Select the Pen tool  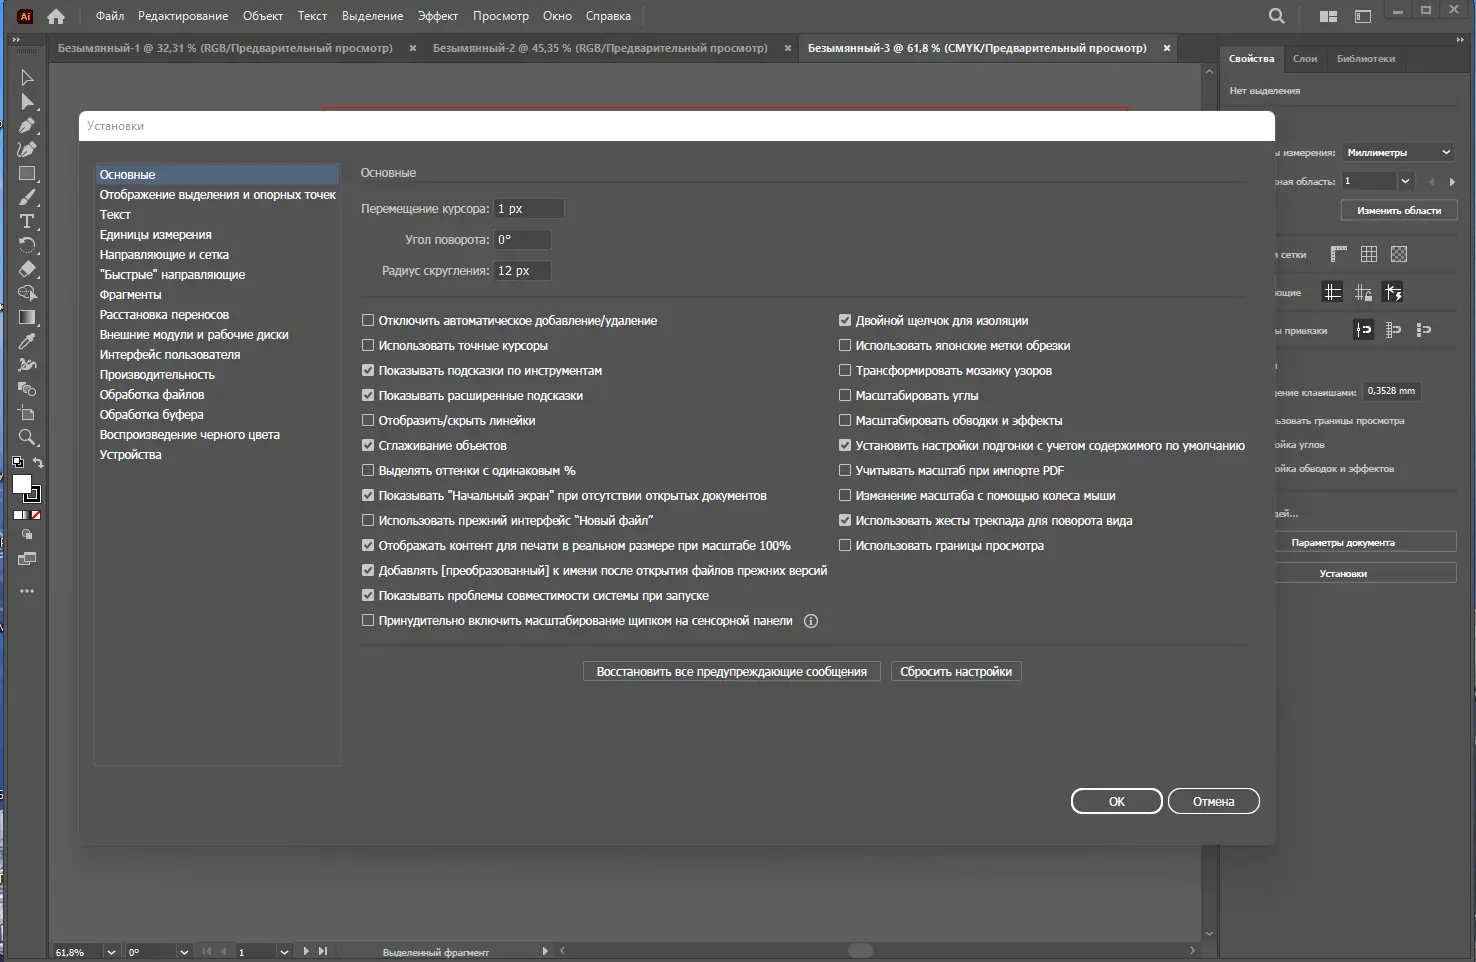(x=27, y=126)
